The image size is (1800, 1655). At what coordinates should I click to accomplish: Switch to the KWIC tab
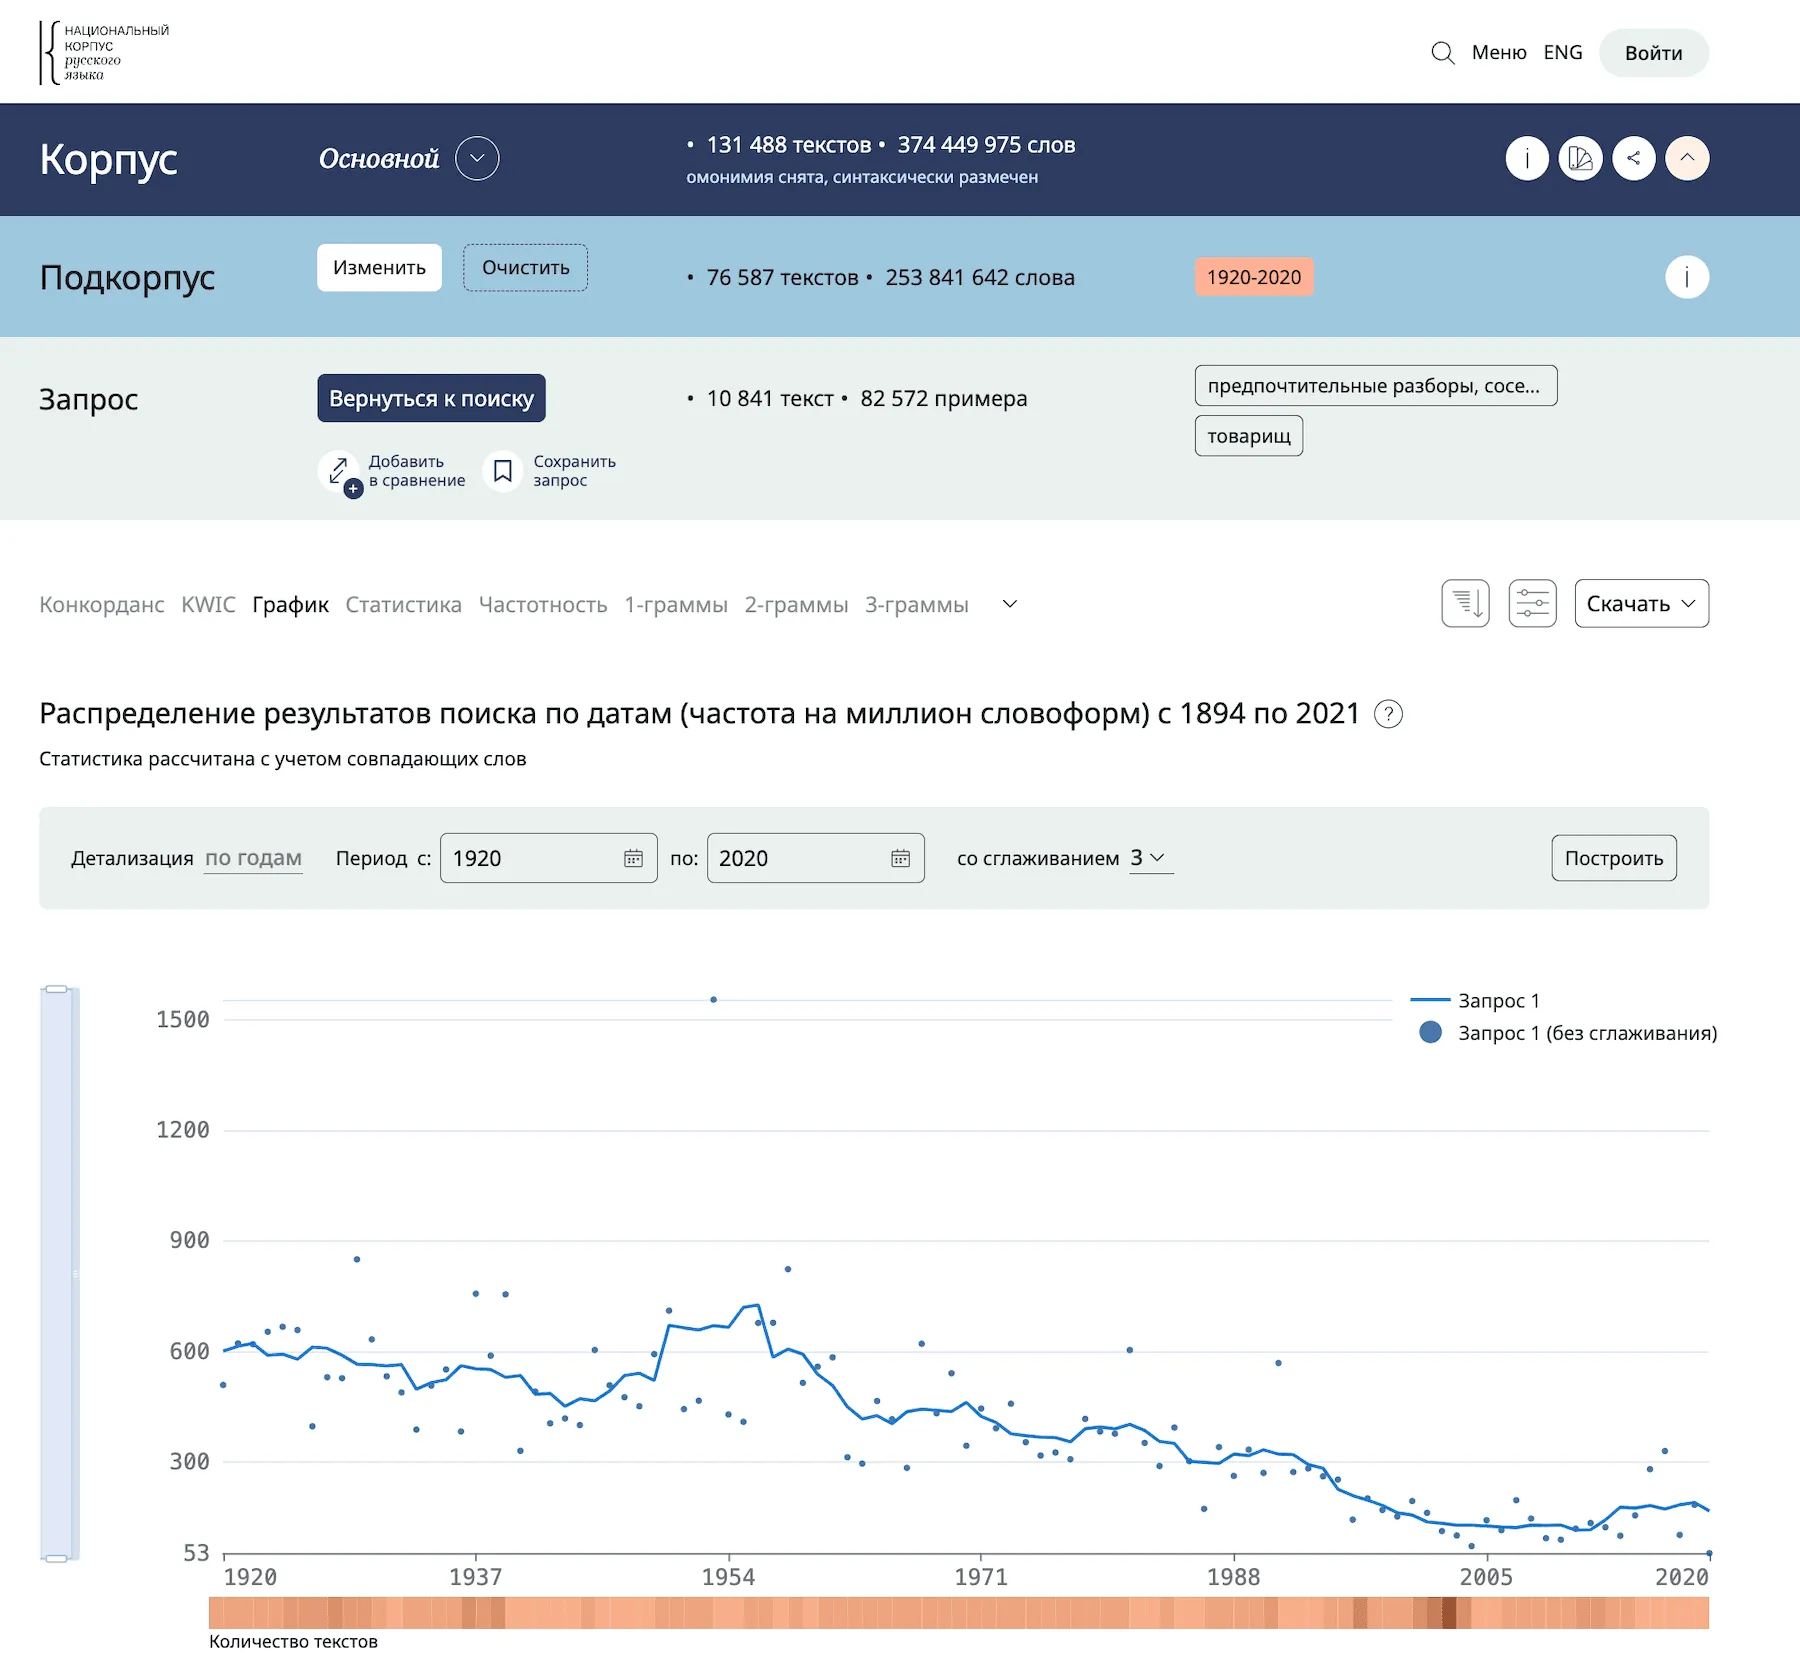(x=208, y=605)
